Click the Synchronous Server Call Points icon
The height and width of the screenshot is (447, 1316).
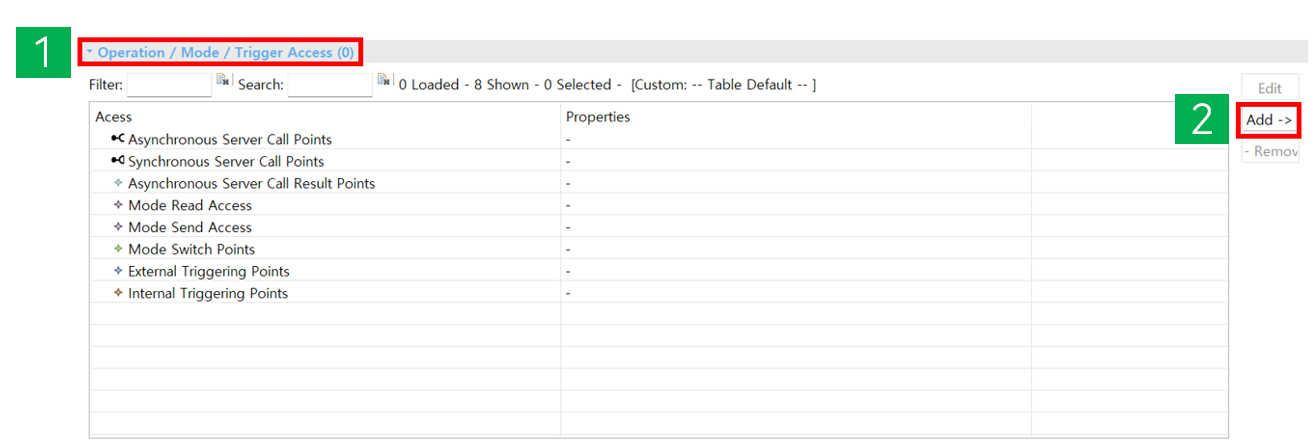(x=118, y=161)
